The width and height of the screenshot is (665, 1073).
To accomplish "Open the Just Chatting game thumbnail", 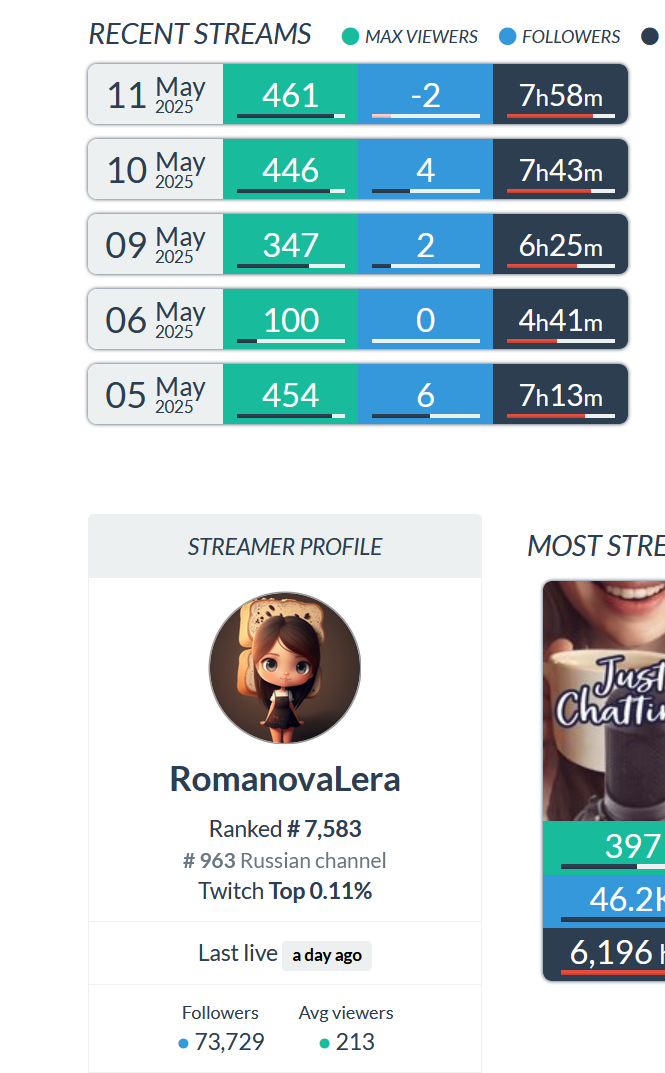I will click(x=604, y=701).
